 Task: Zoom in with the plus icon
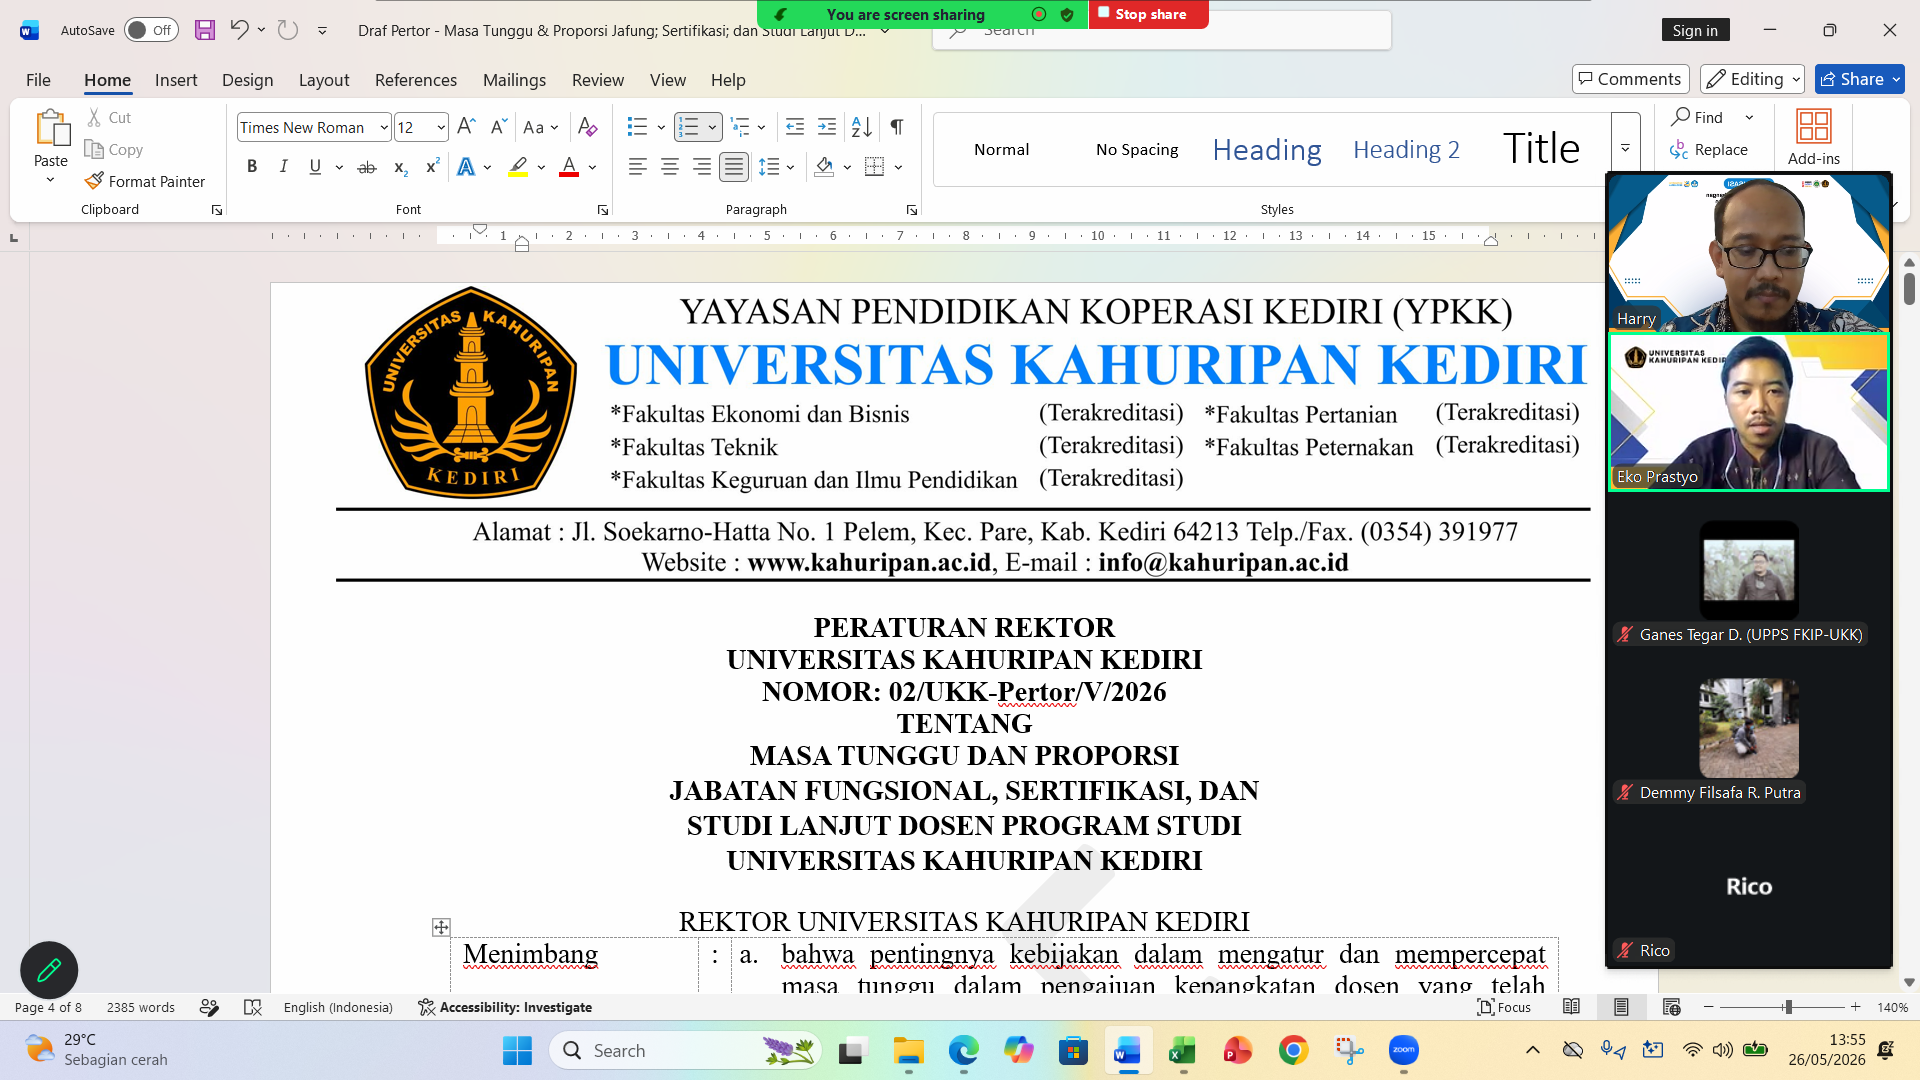[1856, 1007]
